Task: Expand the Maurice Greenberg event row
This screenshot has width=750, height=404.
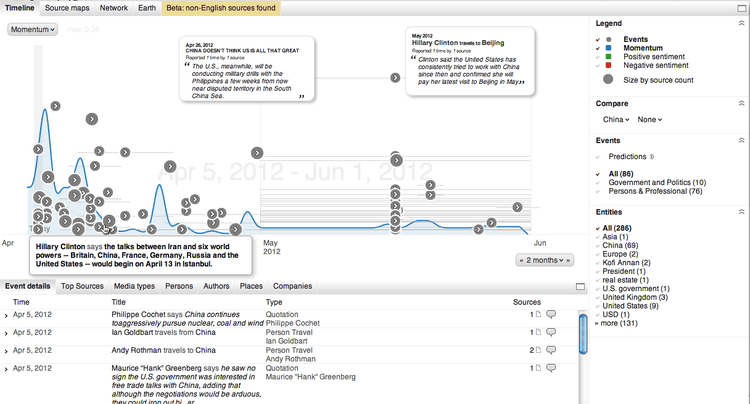Action: (6, 370)
